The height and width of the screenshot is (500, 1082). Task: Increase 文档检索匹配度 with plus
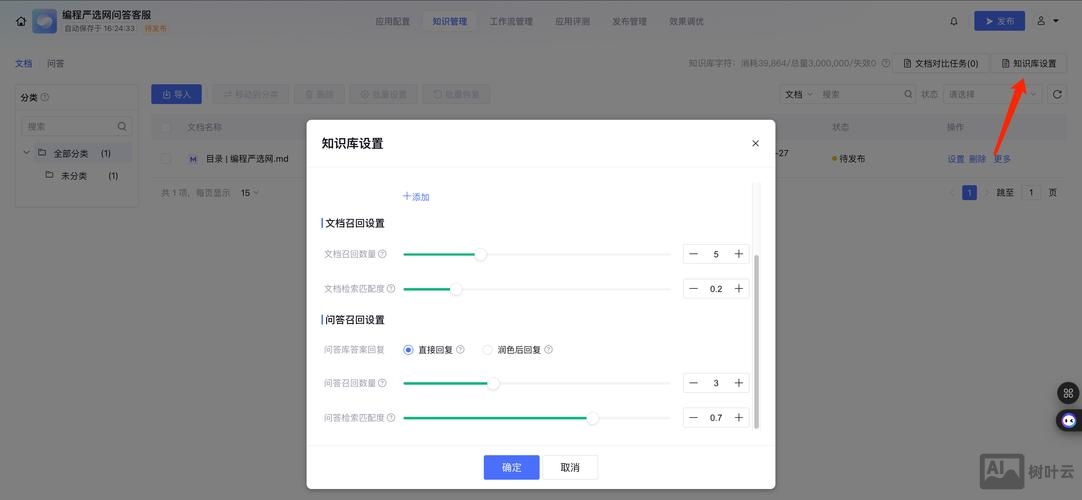[x=738, y=288]
